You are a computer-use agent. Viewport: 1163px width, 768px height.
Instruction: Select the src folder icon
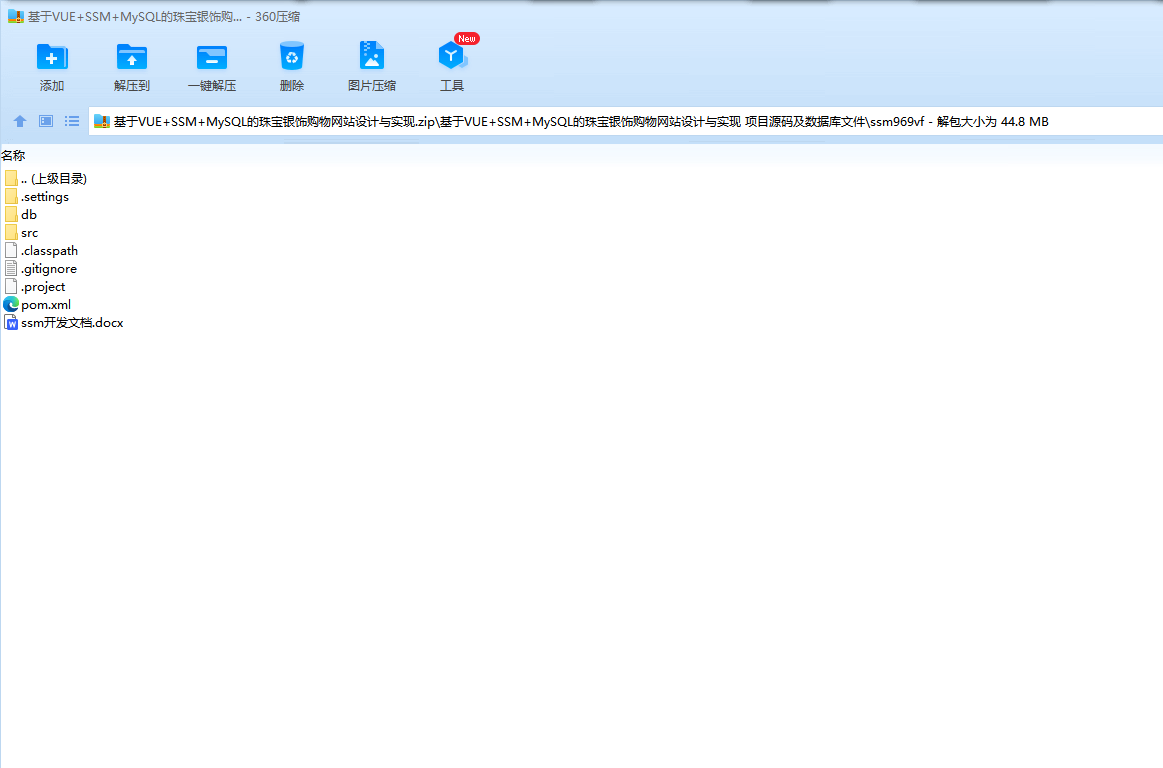coord(11,232)
